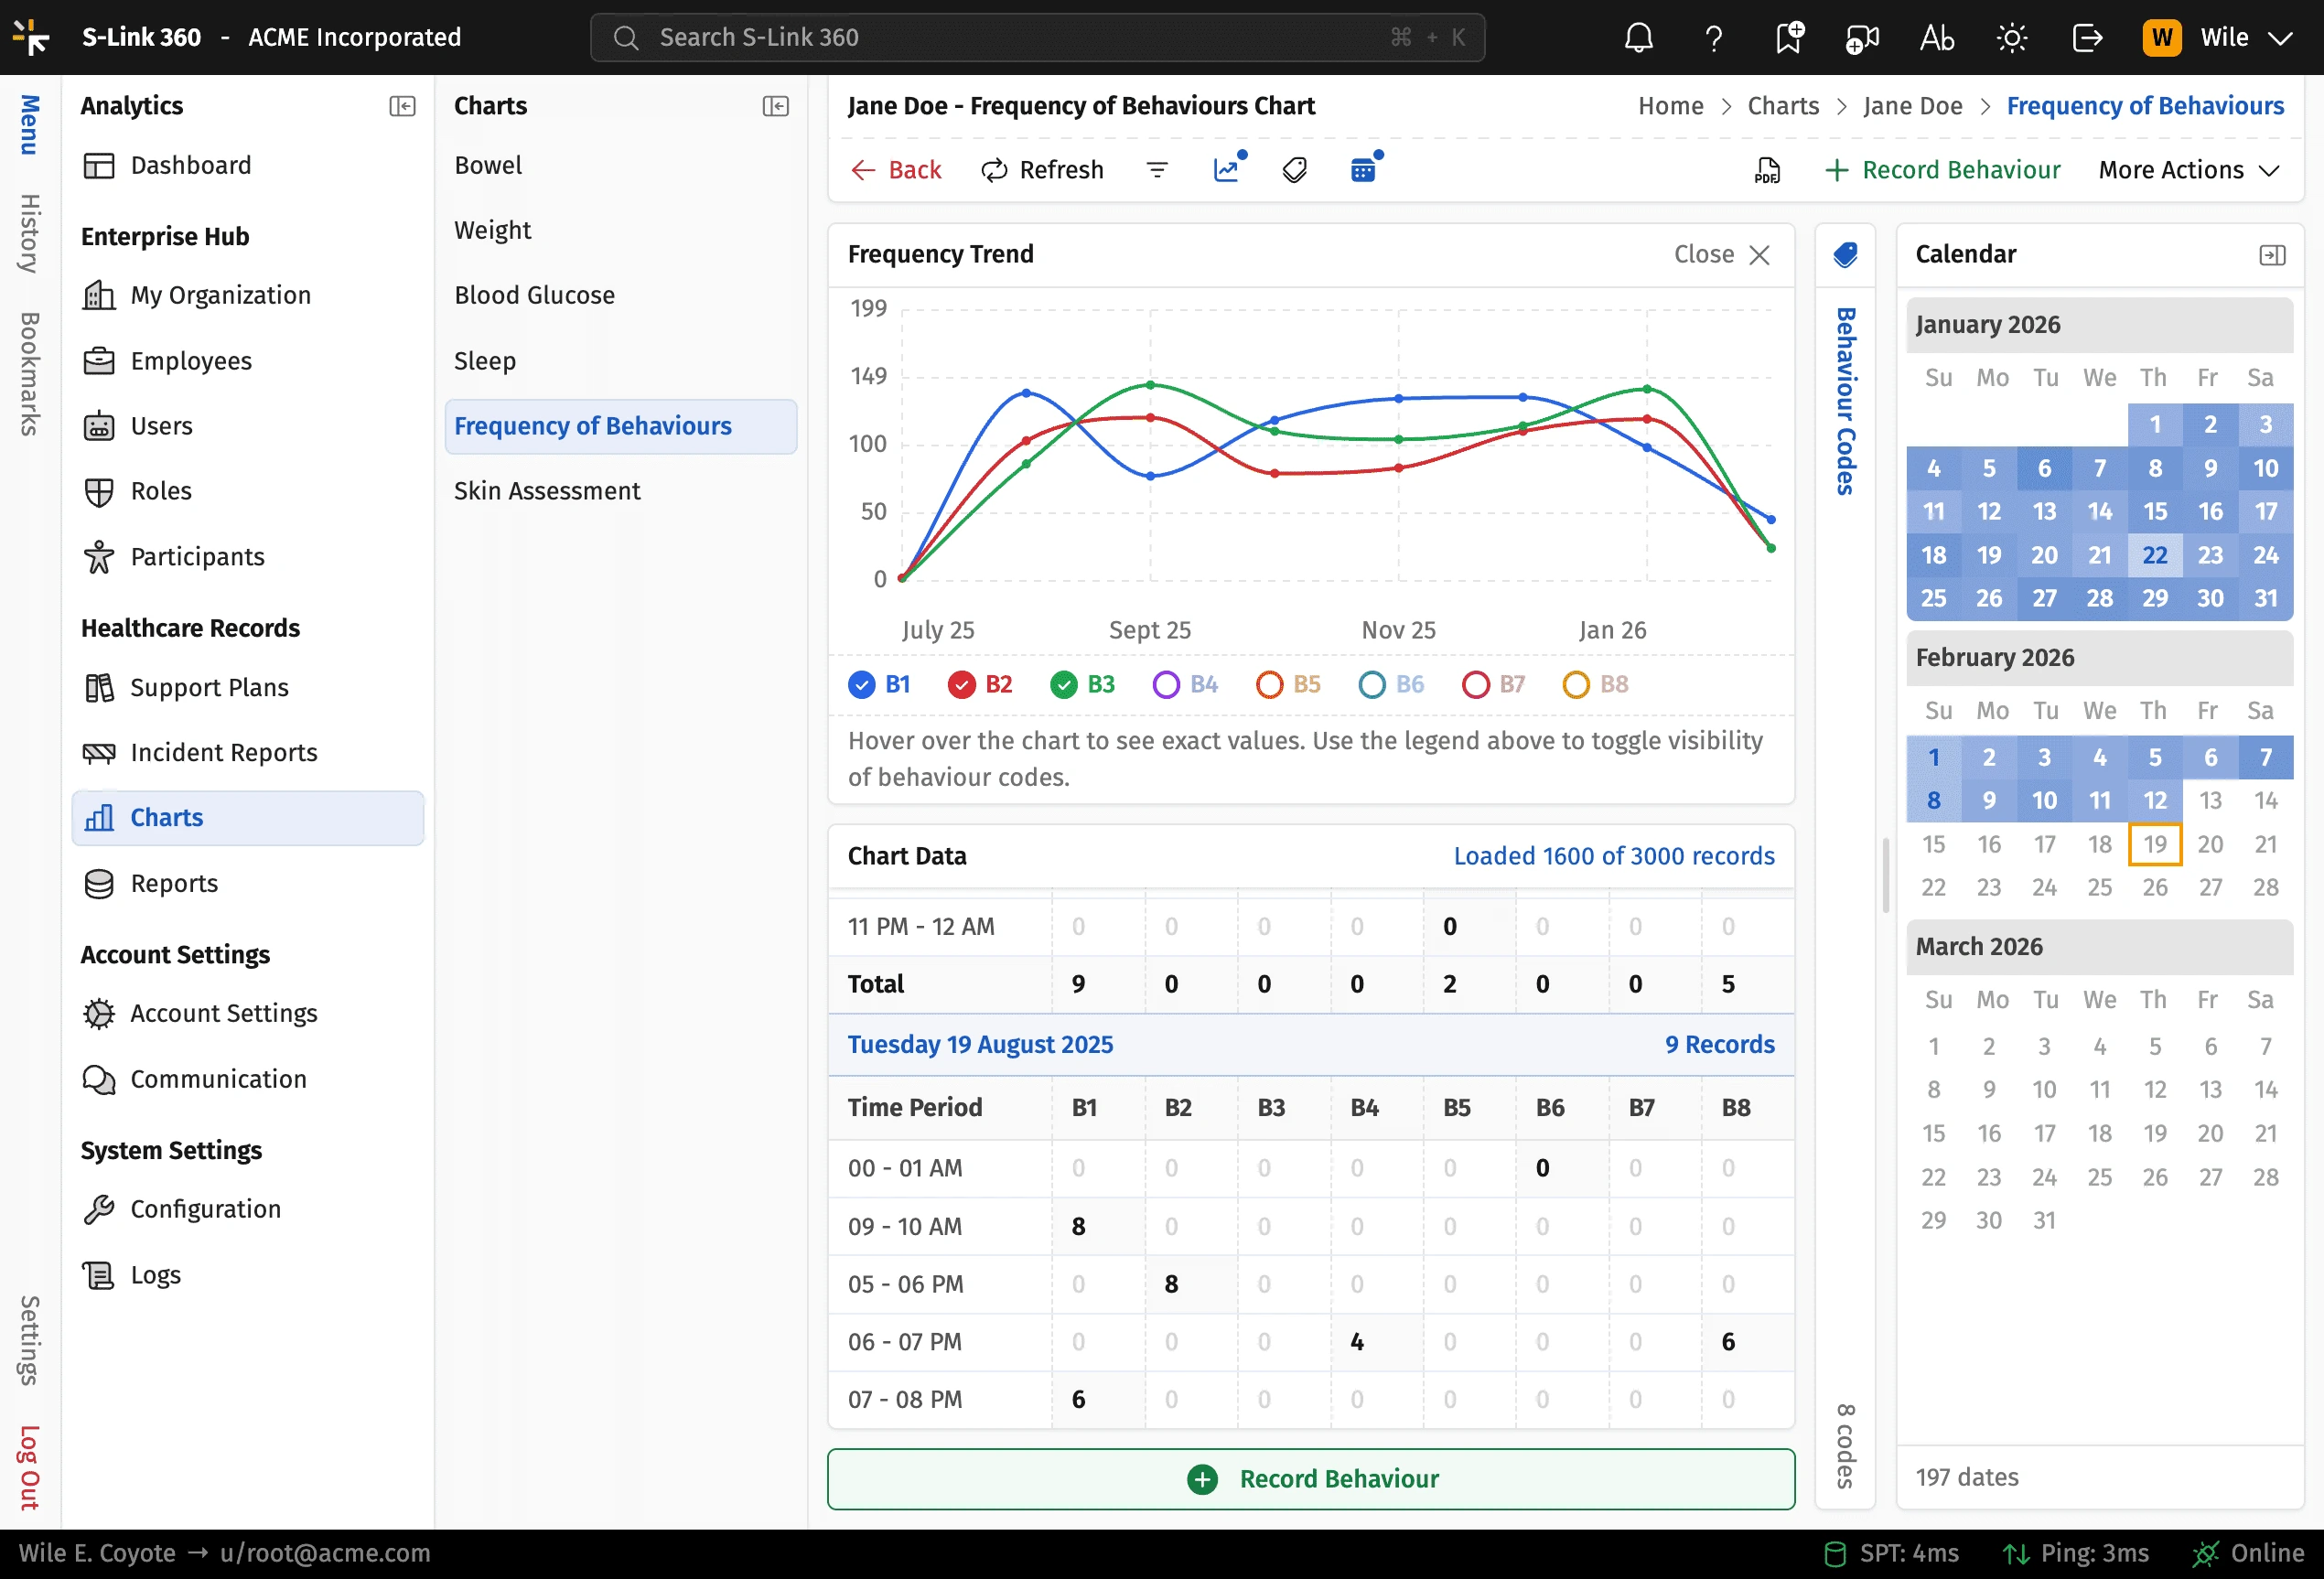This screenshot has width=2324, height=1579.
Task: Toggle the light/dark theme sun icon
Action: (x=2012, y=38)
